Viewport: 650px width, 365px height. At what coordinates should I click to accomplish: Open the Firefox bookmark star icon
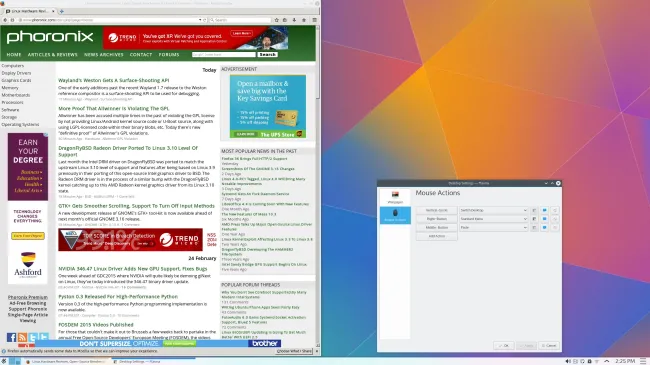click(x=276, y=20)
